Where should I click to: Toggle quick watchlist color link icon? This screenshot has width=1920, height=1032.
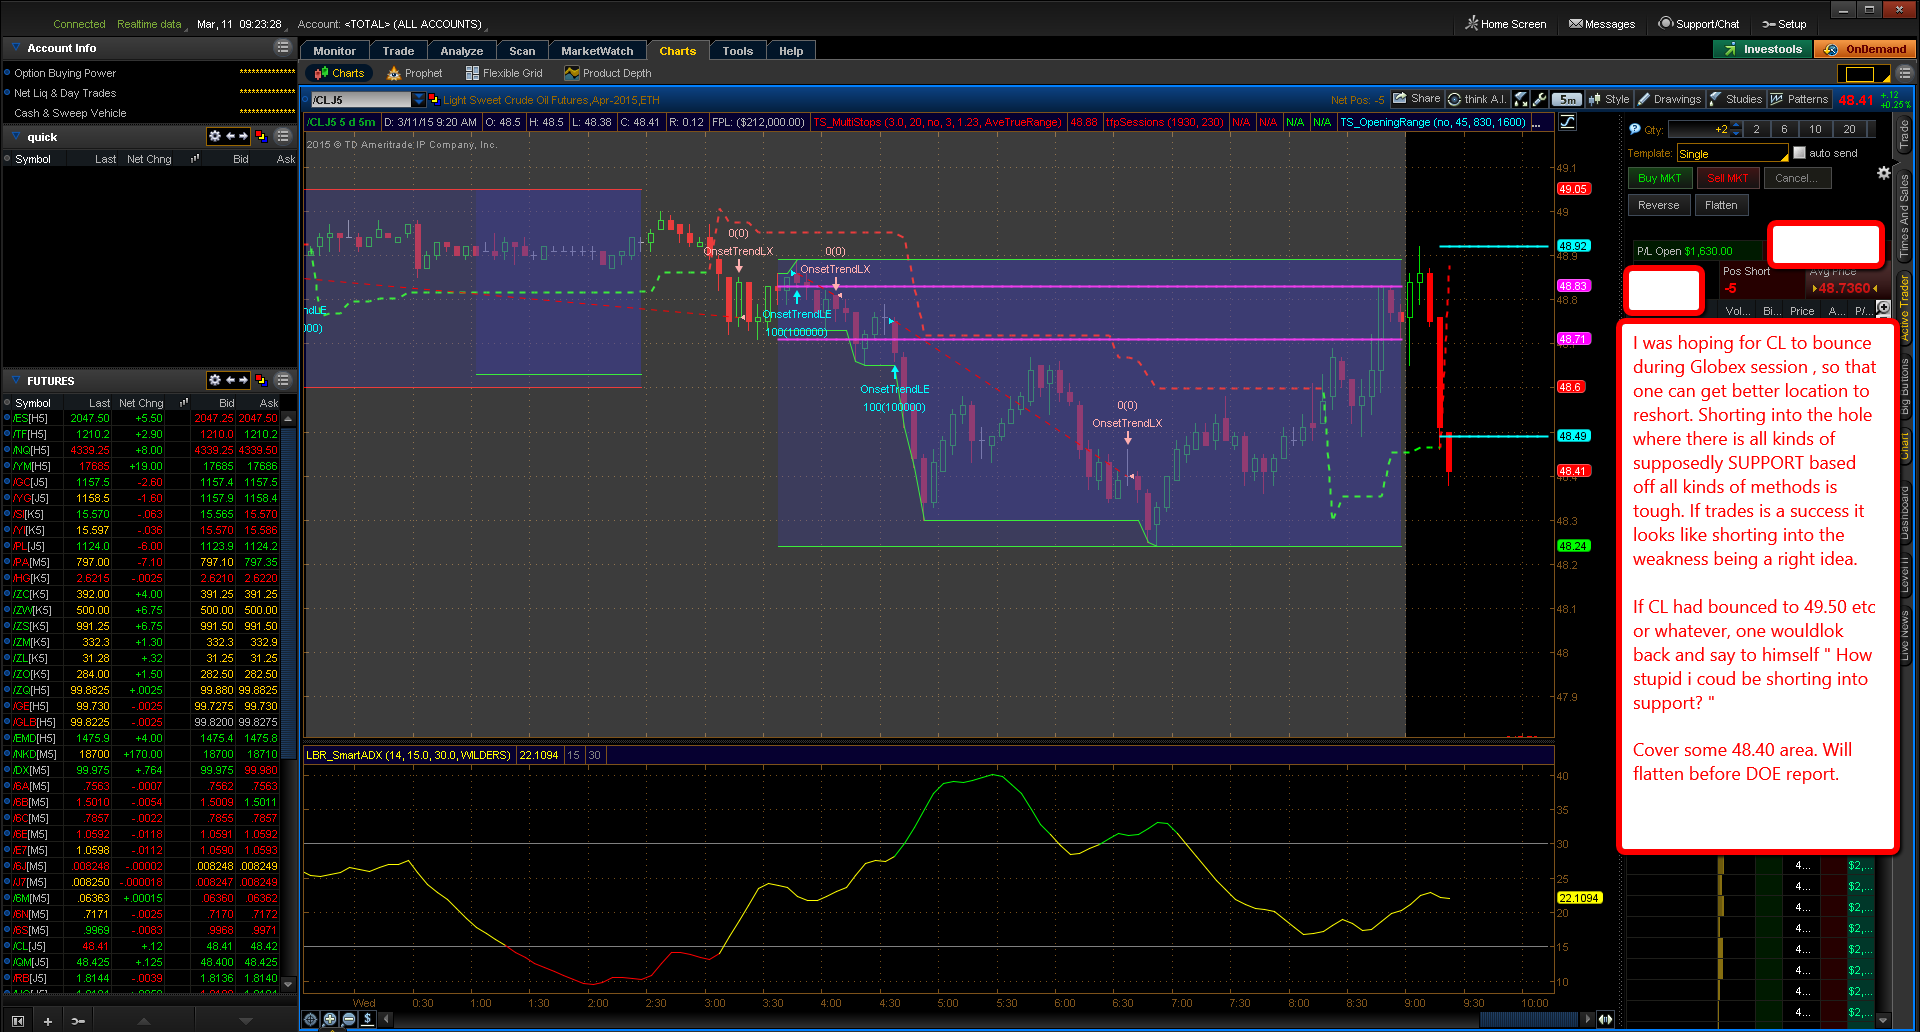coord(261,136)
